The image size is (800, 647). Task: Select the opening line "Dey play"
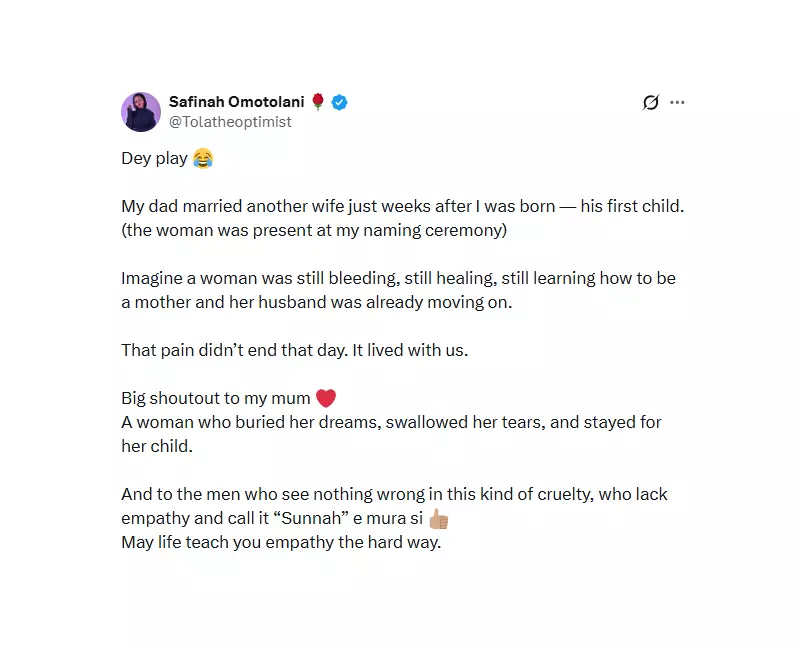(x=155, y=158)
